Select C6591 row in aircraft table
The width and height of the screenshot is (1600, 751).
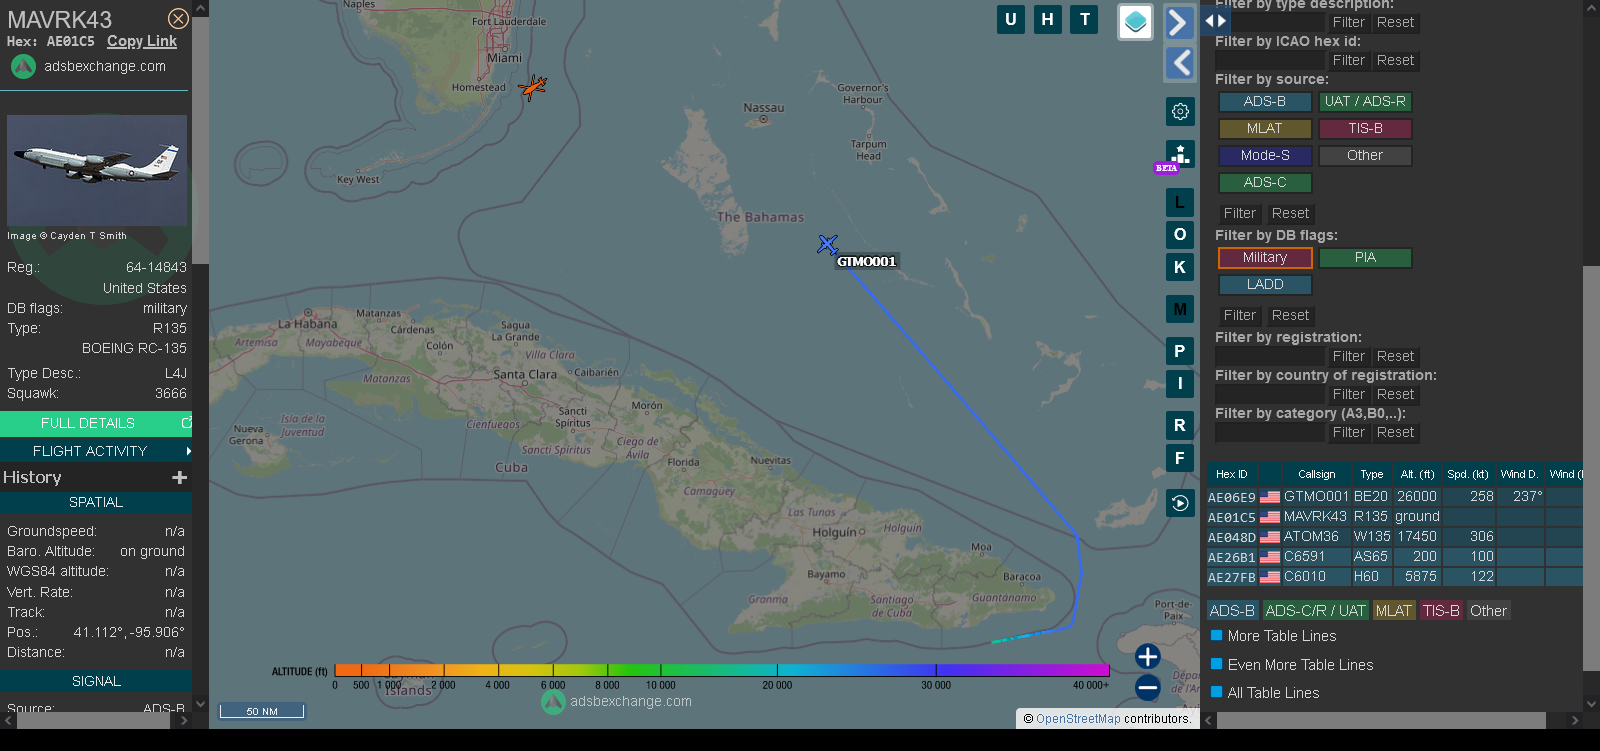point(1394,556)
